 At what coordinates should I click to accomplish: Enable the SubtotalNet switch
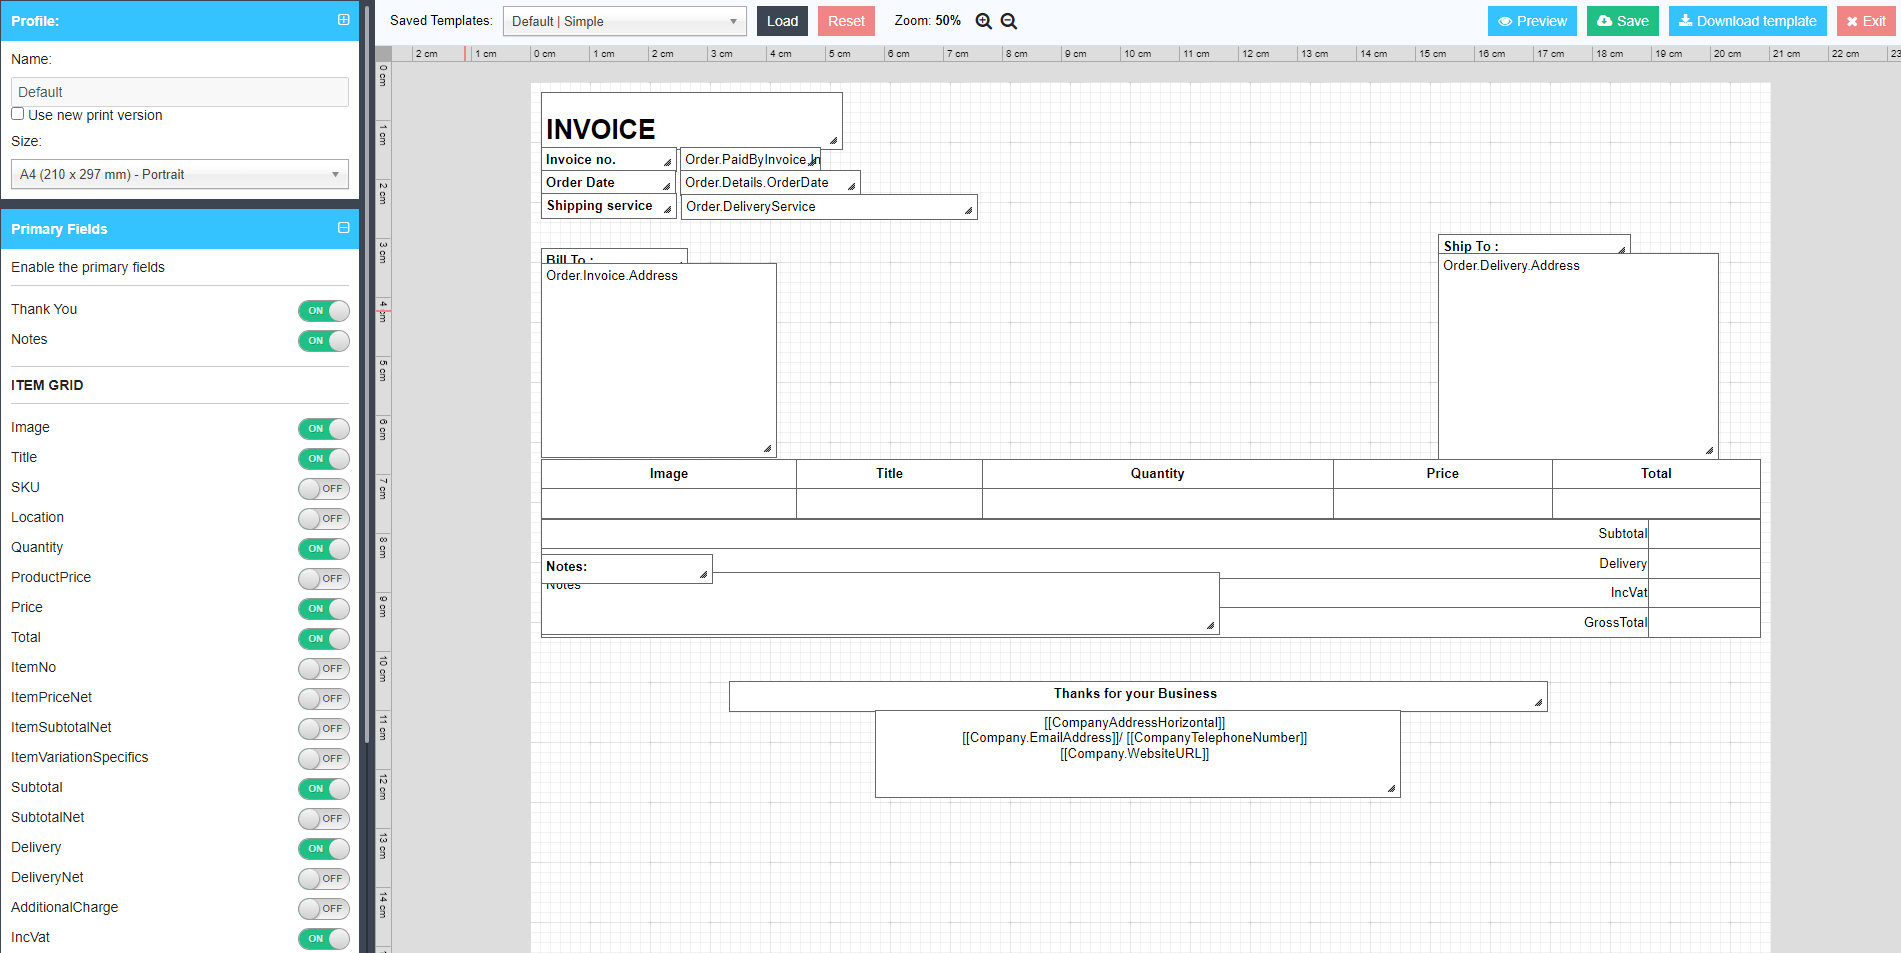pyautogui.click(x=324, y=819)
